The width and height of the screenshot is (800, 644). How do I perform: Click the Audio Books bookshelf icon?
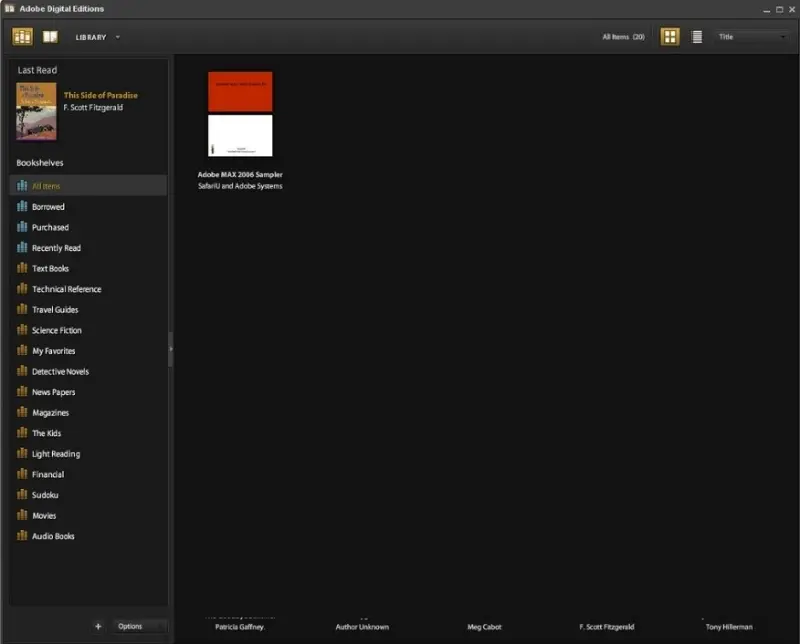click(22, 535)
